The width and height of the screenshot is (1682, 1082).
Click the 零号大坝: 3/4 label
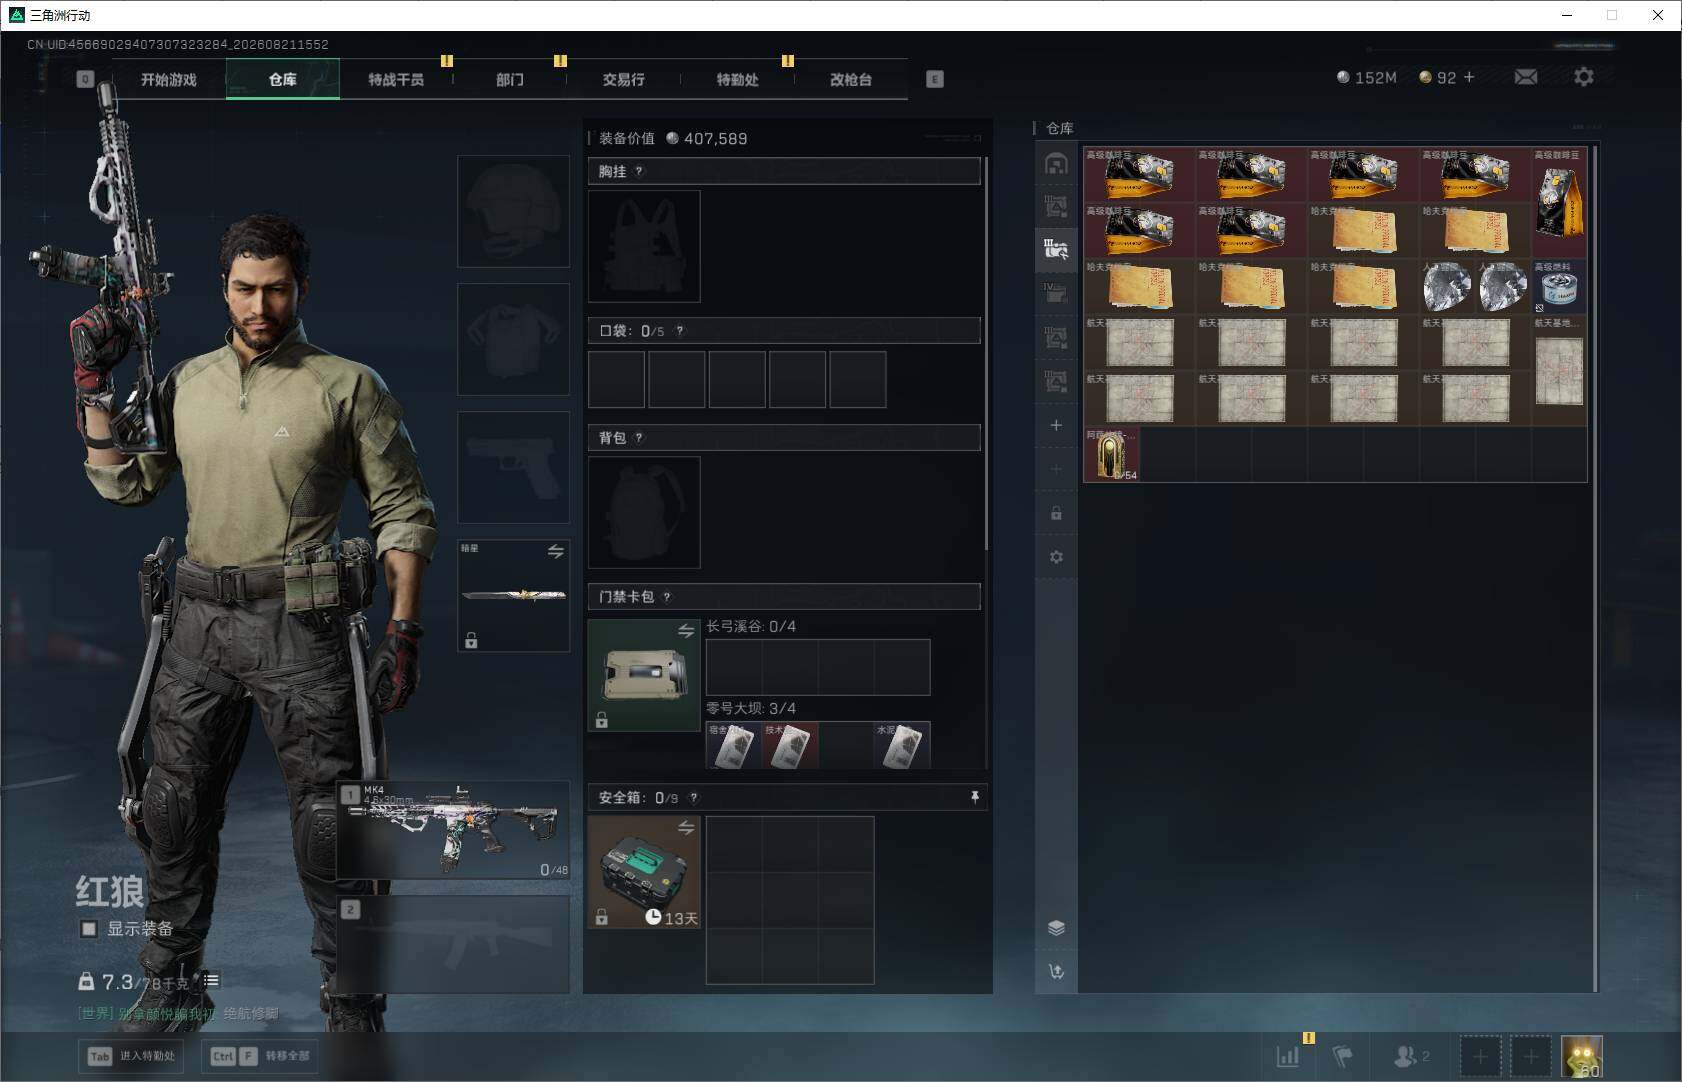click(751, 708)
